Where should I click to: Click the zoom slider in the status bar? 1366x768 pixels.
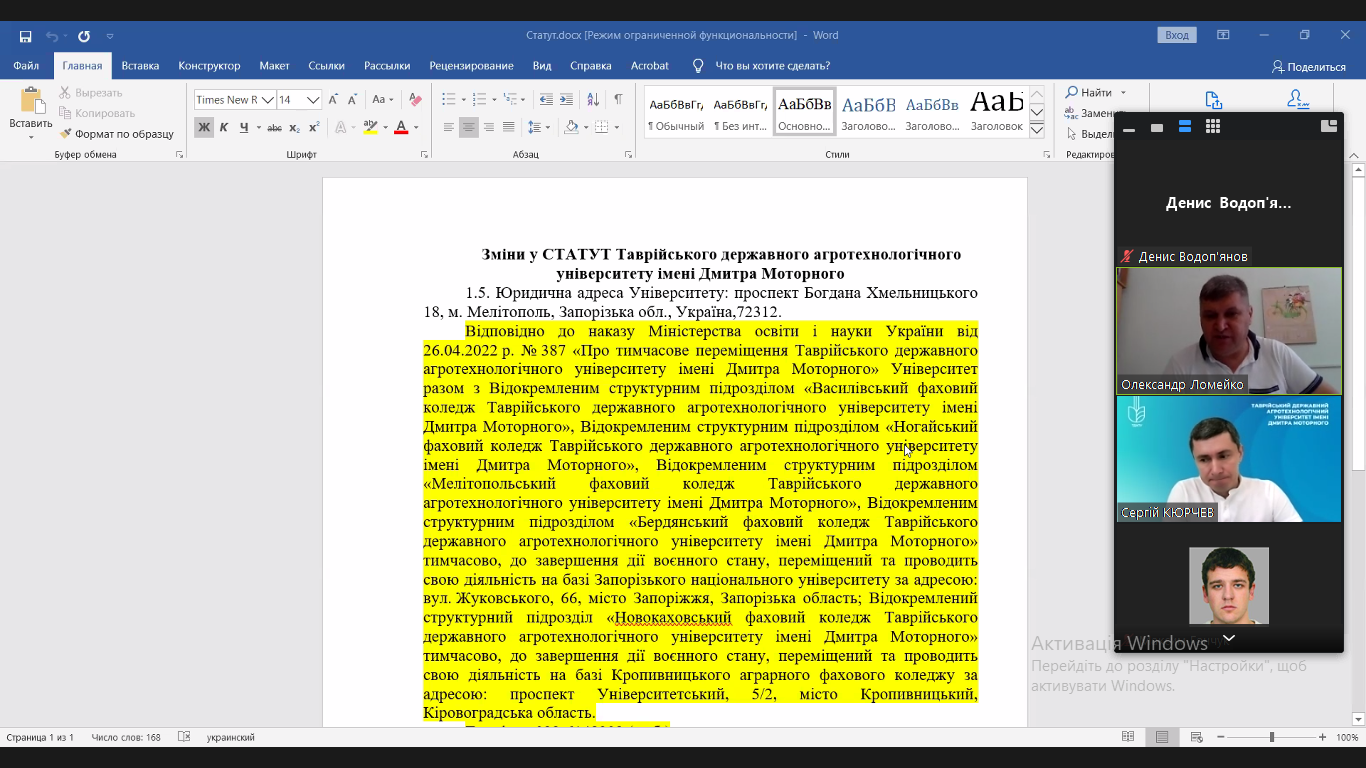click(1272, 737)
